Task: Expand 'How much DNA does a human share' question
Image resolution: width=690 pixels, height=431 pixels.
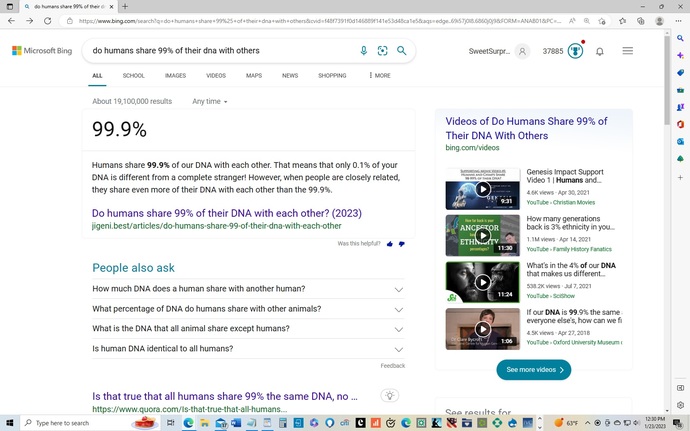Action: tap(248, 289)
